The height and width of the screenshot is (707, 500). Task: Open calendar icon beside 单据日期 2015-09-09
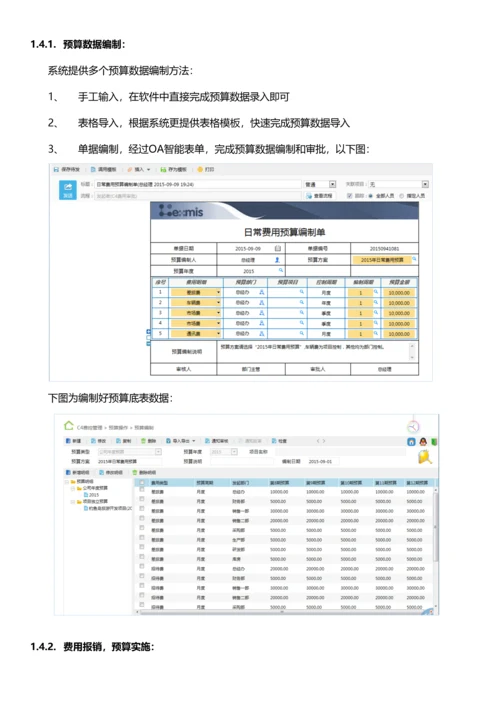[x=278, y=248]
